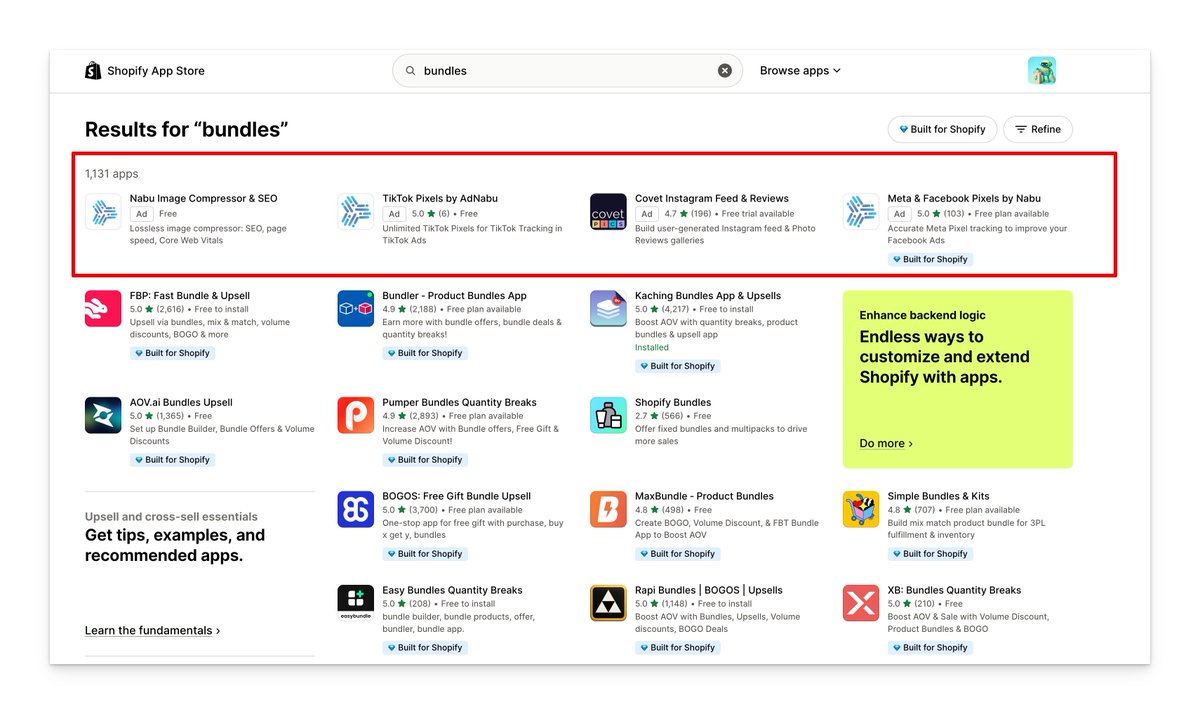Open Rapi Bundles | BOGOS | Upsells title
The image size is (1200, 714).
pos(709,590)
